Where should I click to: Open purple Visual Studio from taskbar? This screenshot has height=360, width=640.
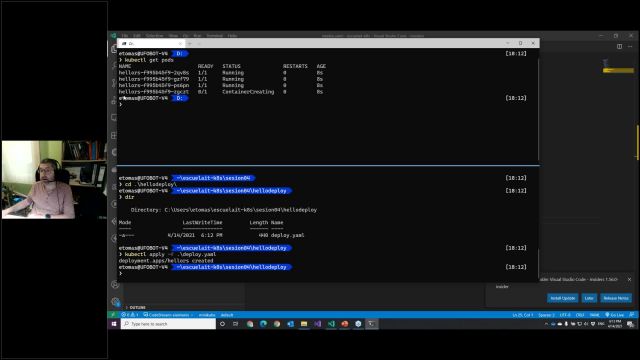318,324
